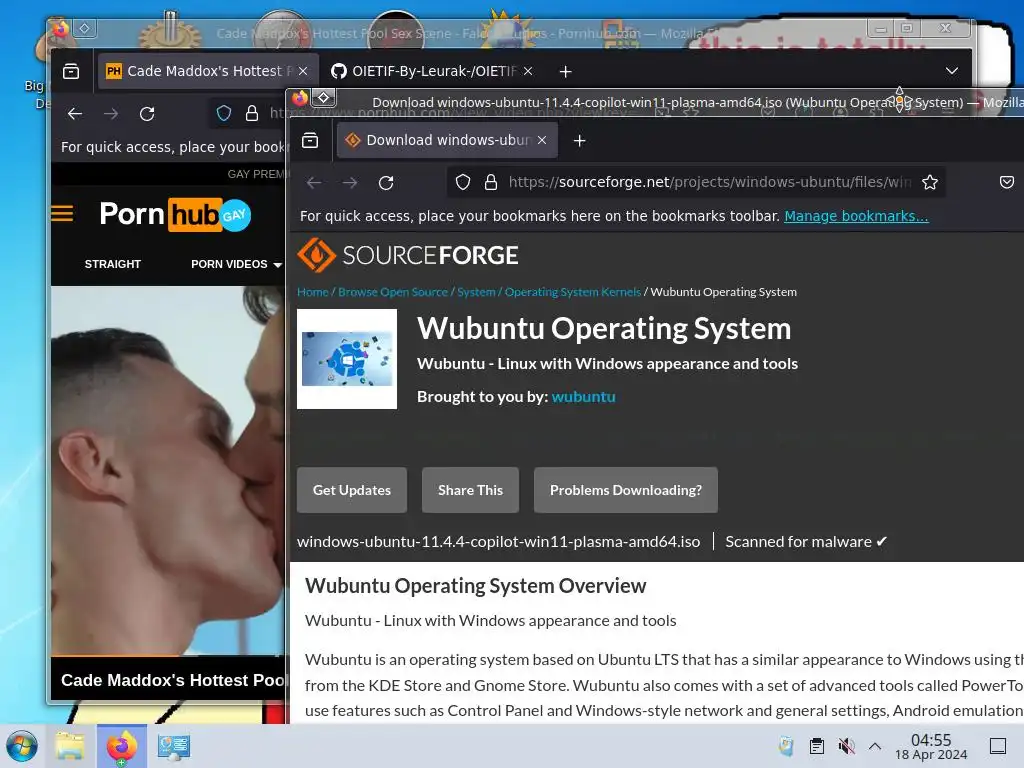Click the windows-ubuntu-11.4.4 iso file name
This screenshot has width=1024, height=768.
pyautogui.click(x=498, y=541)
